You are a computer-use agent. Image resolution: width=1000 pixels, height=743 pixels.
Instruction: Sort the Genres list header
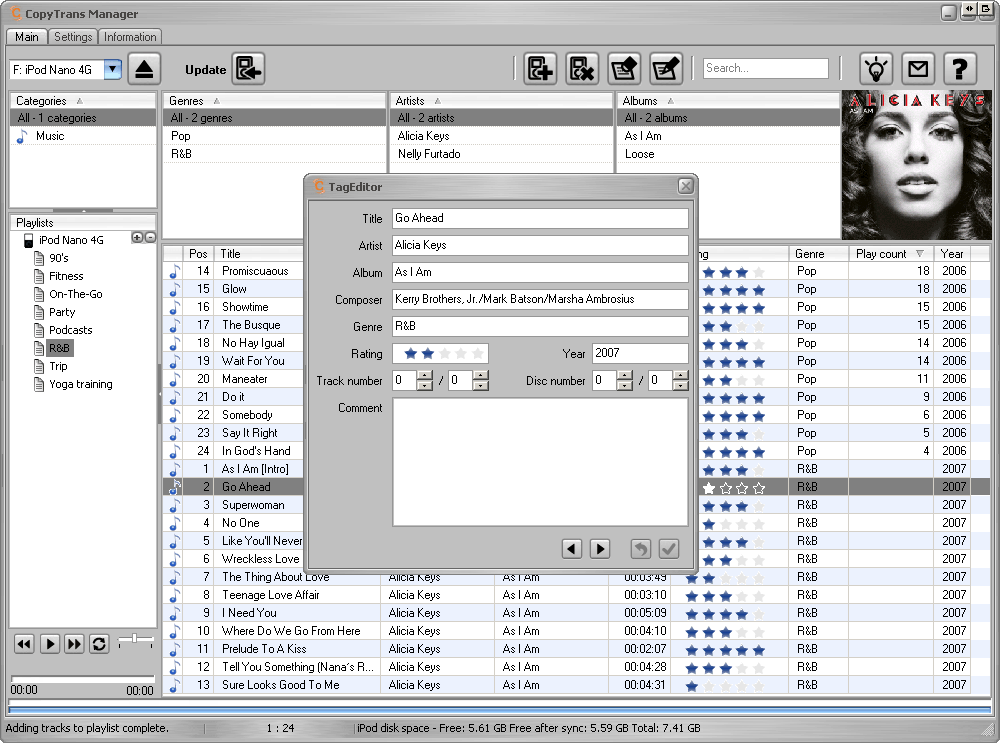click(x=274, y=101)
